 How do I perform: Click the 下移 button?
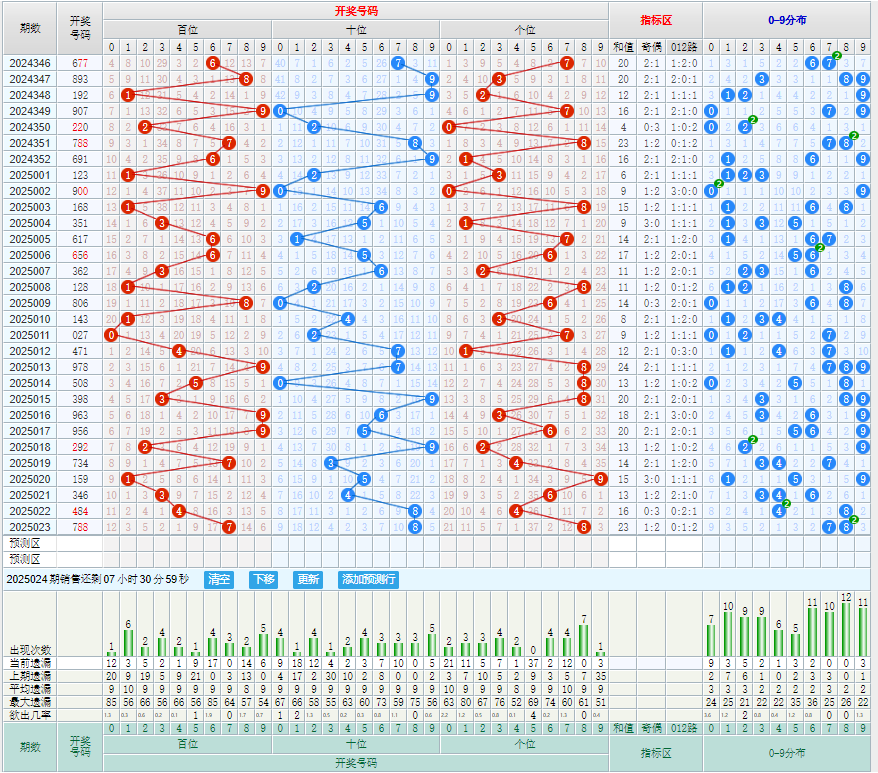pyautogui.click(x=263, y=579)
